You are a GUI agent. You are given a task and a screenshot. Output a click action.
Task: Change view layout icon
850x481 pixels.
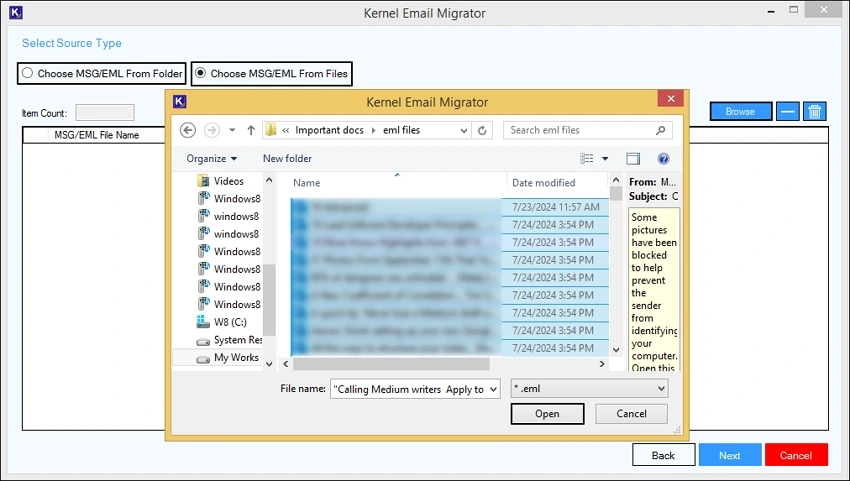[587, 158]
